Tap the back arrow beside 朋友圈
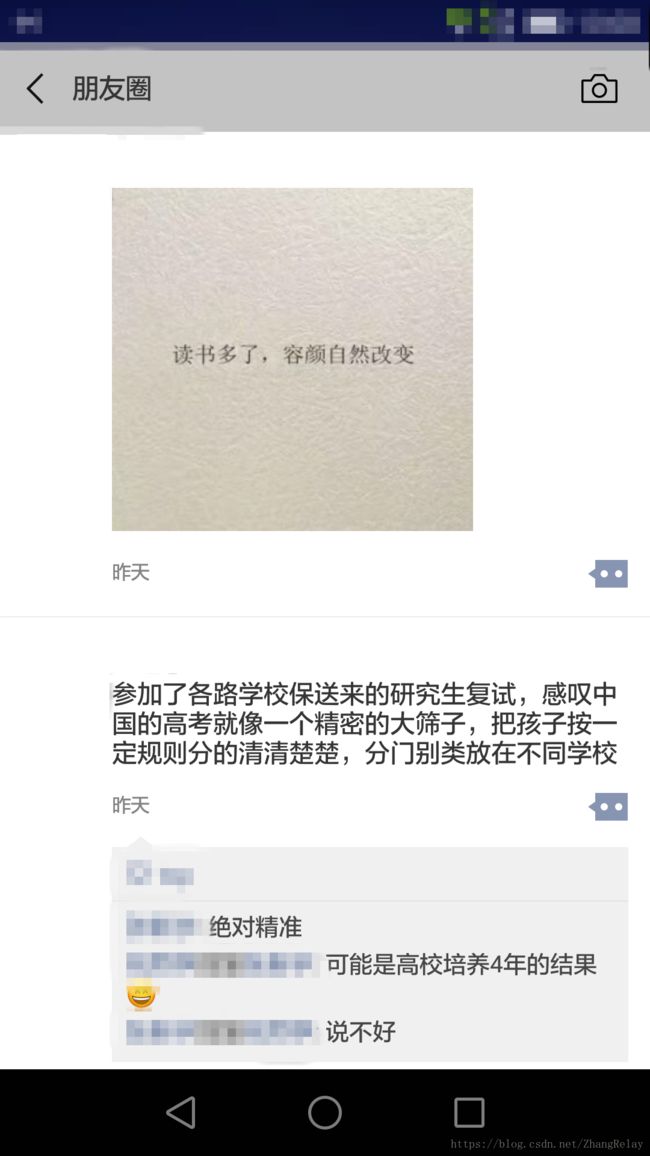The width and height of the screenshot is (650, 1156). pyautogui.click(x=35, y=88)
